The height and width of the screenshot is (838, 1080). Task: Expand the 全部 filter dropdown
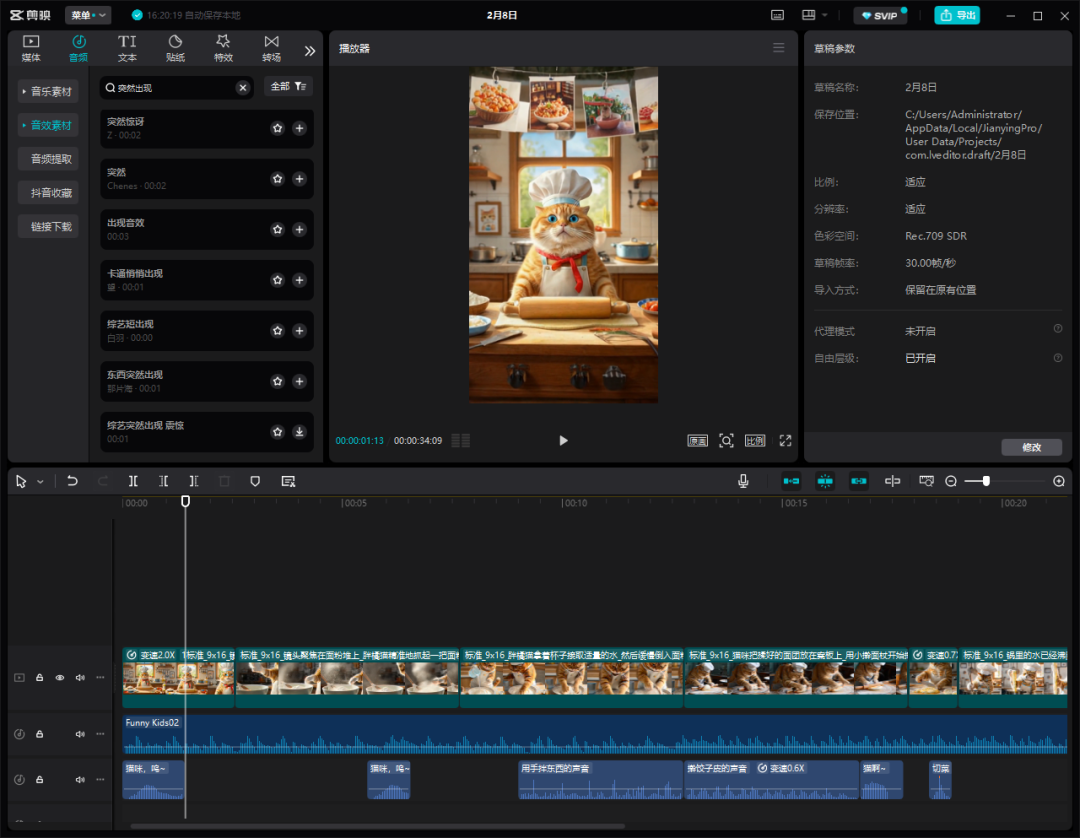pos(288,87)
